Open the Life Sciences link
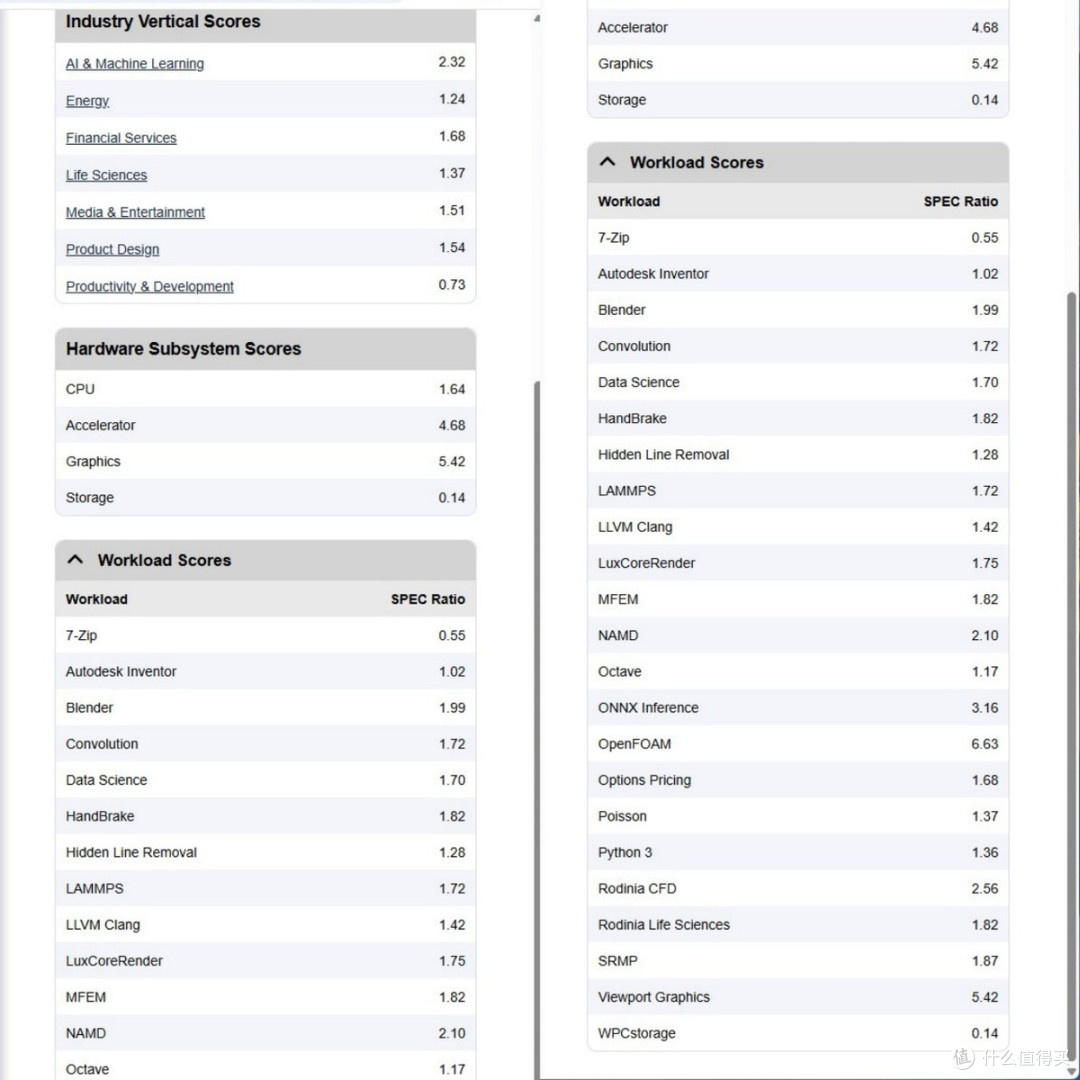Screen dimensions: 1080x1080 tap(106, 175)
